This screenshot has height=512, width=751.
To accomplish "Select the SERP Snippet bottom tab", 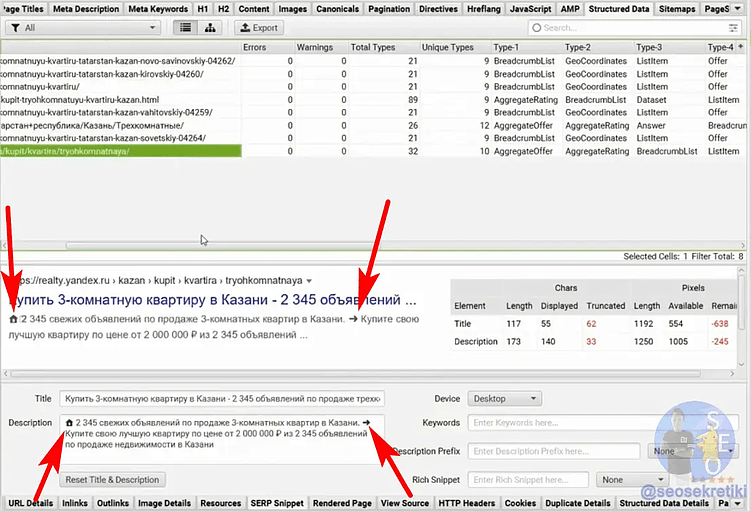I will coord(277,503).
